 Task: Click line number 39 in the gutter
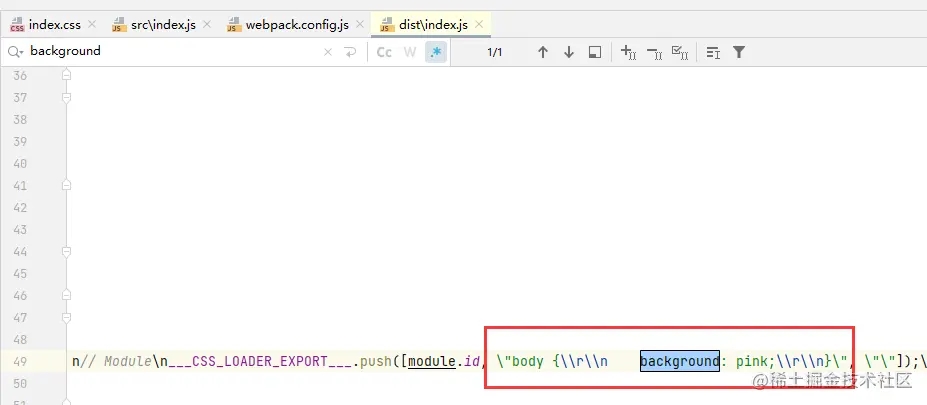tap(20, 142)
